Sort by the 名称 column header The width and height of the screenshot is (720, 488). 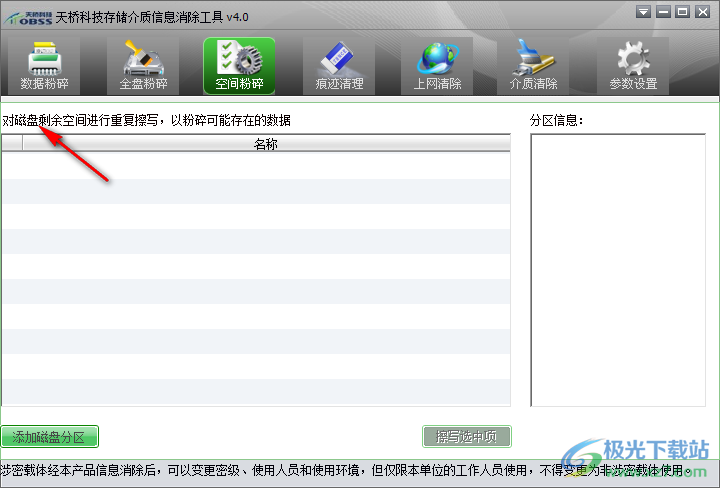click(266, 144)
